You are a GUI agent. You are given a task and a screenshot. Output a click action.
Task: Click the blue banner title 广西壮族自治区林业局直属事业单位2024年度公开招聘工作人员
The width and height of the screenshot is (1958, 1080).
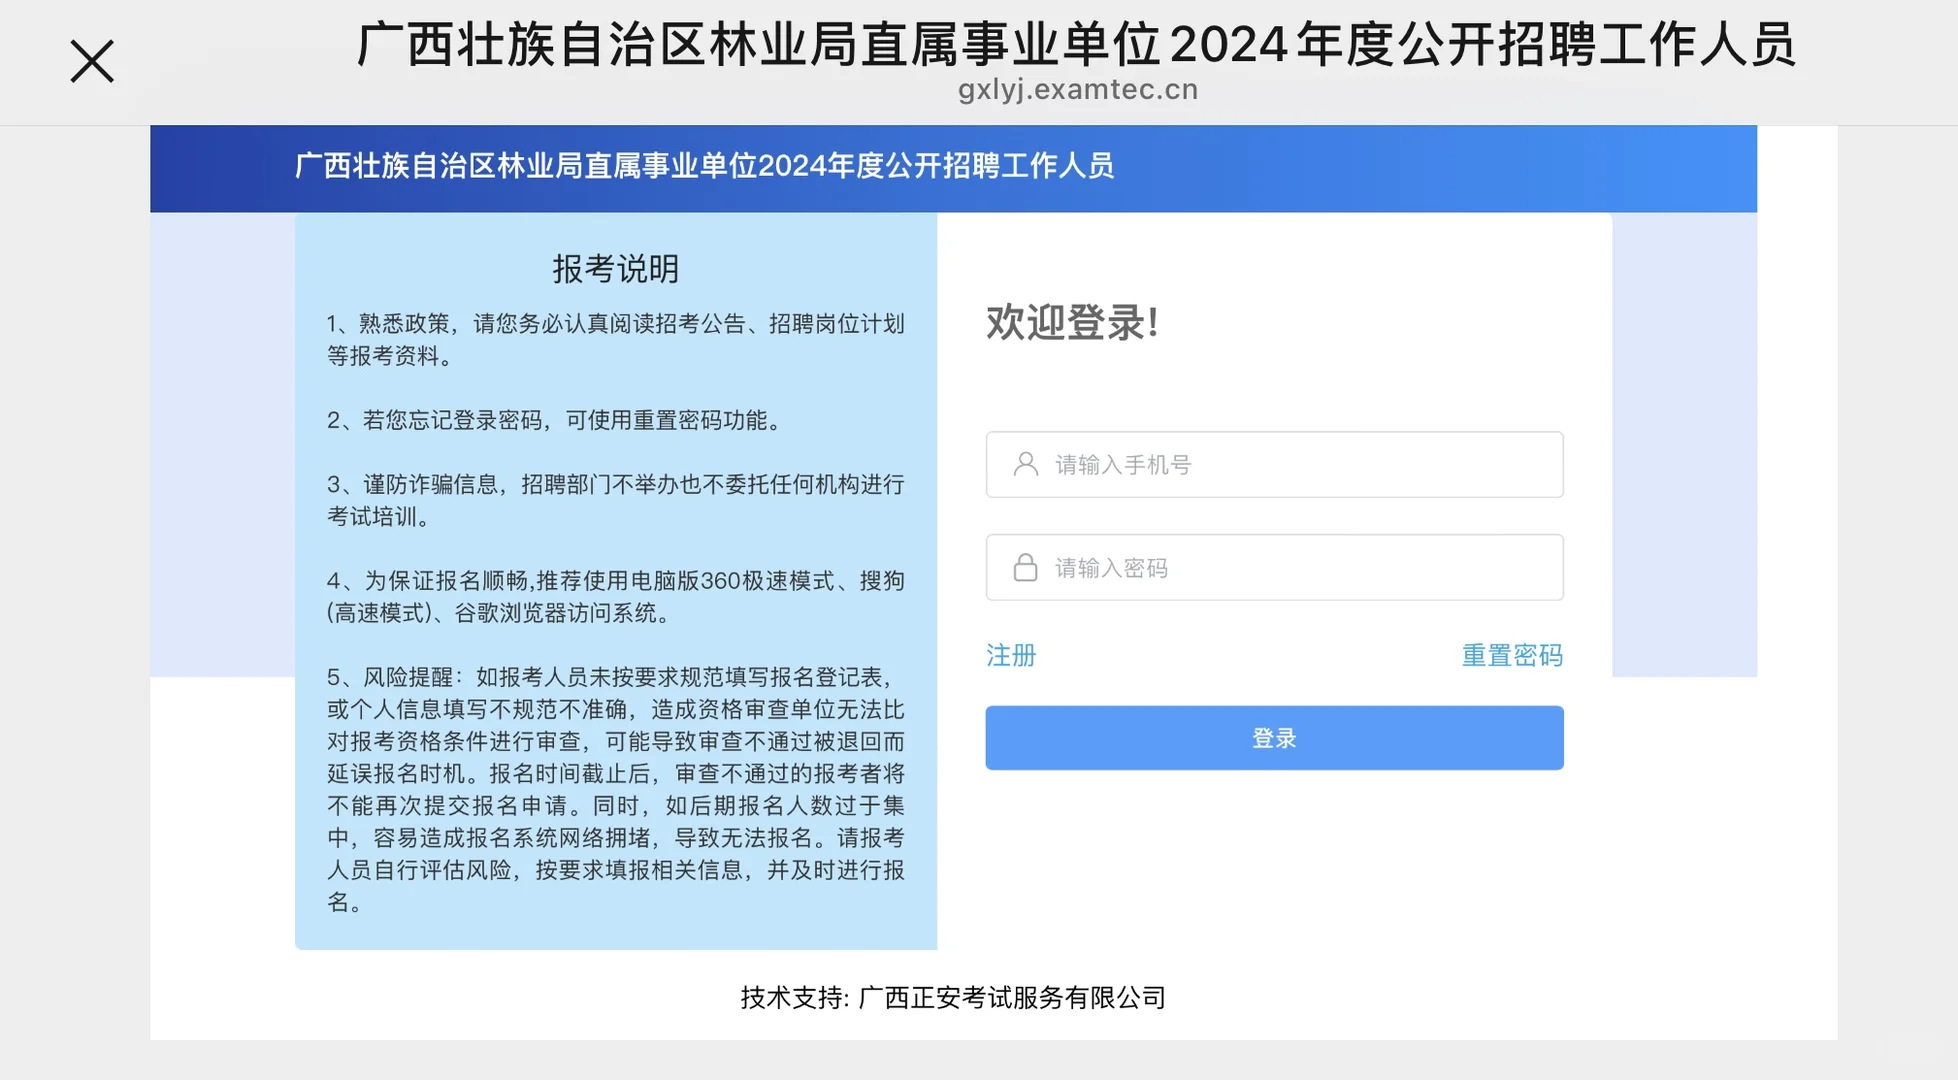tap(705, 169)
